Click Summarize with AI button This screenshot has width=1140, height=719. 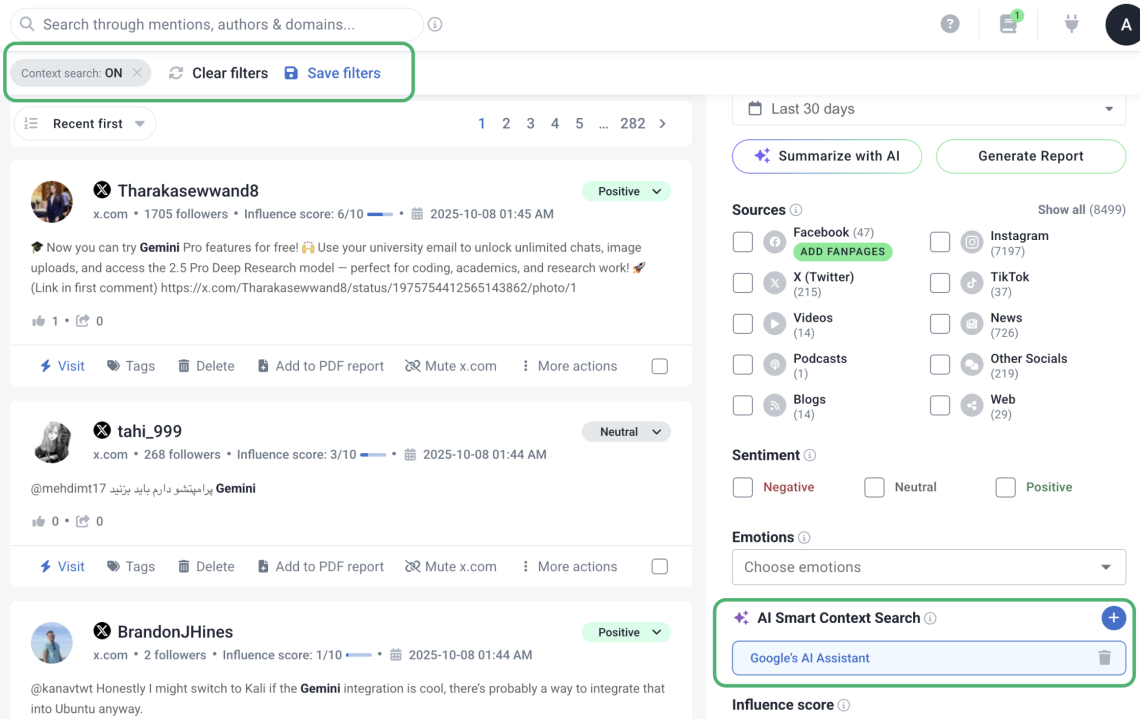click(827, 156)
